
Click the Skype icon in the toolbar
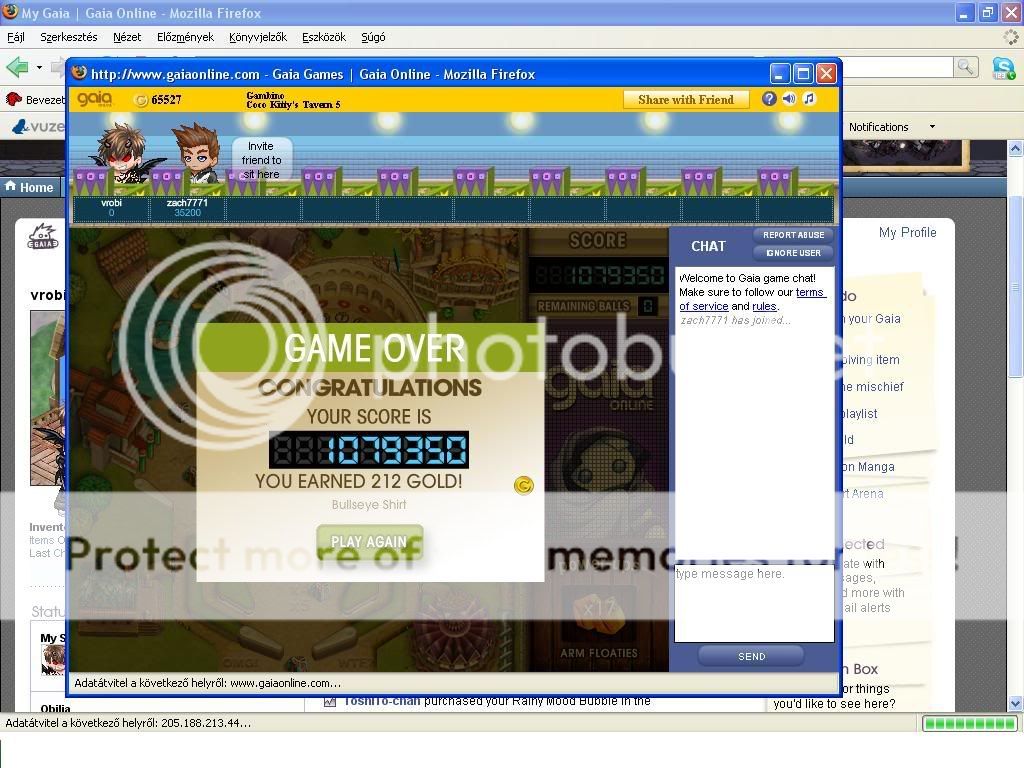[1003, 67]
